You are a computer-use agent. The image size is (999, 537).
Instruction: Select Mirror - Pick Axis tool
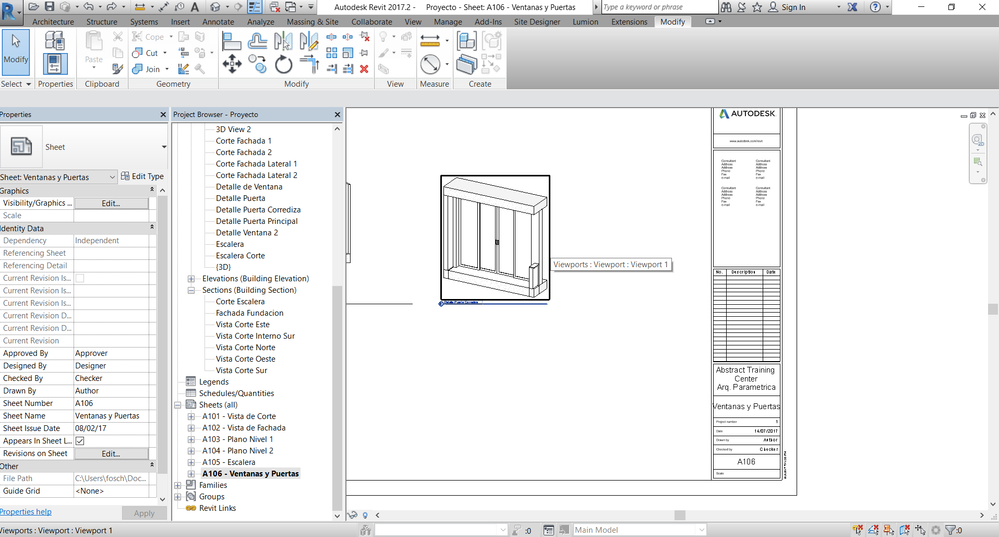click(x=283, y=41)
